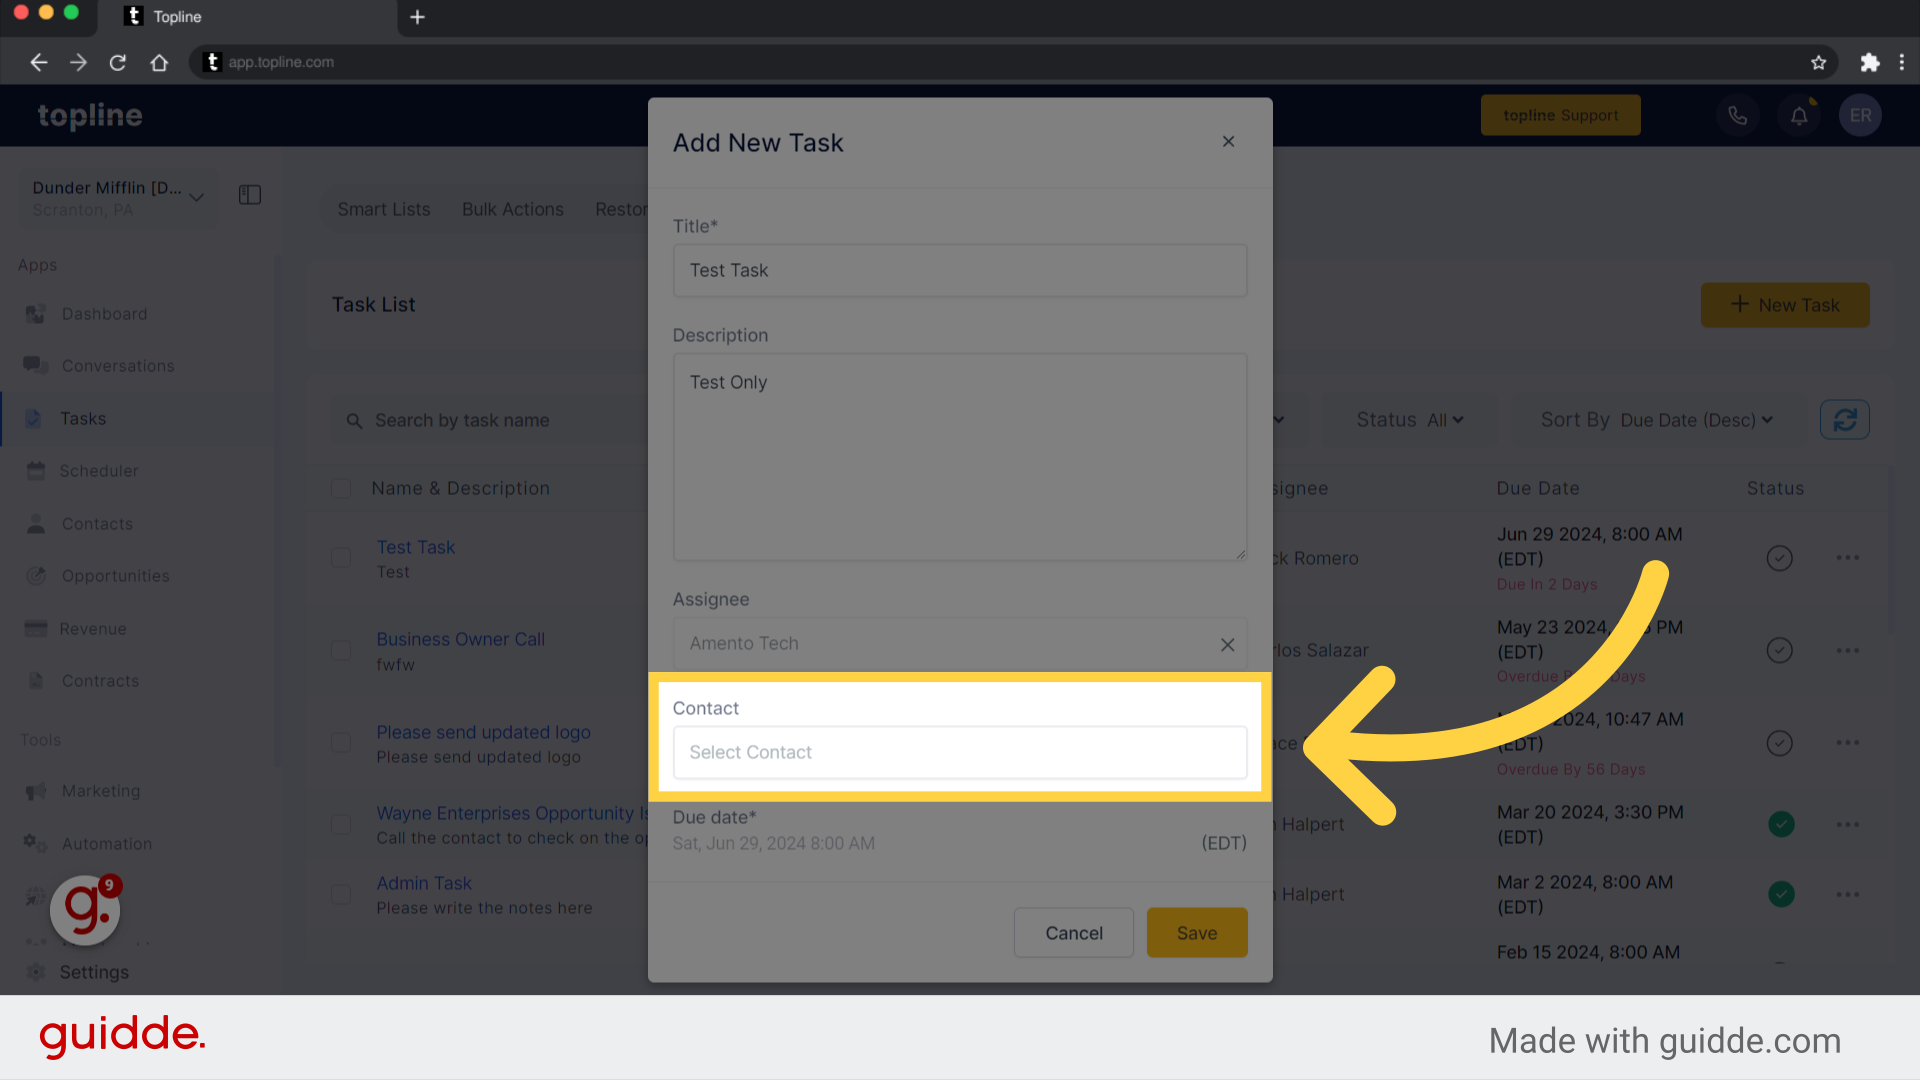Viewport: 1920px width, 1080px height.
Task: Open Opportunities in the sidebar
Action: (116, 576)
